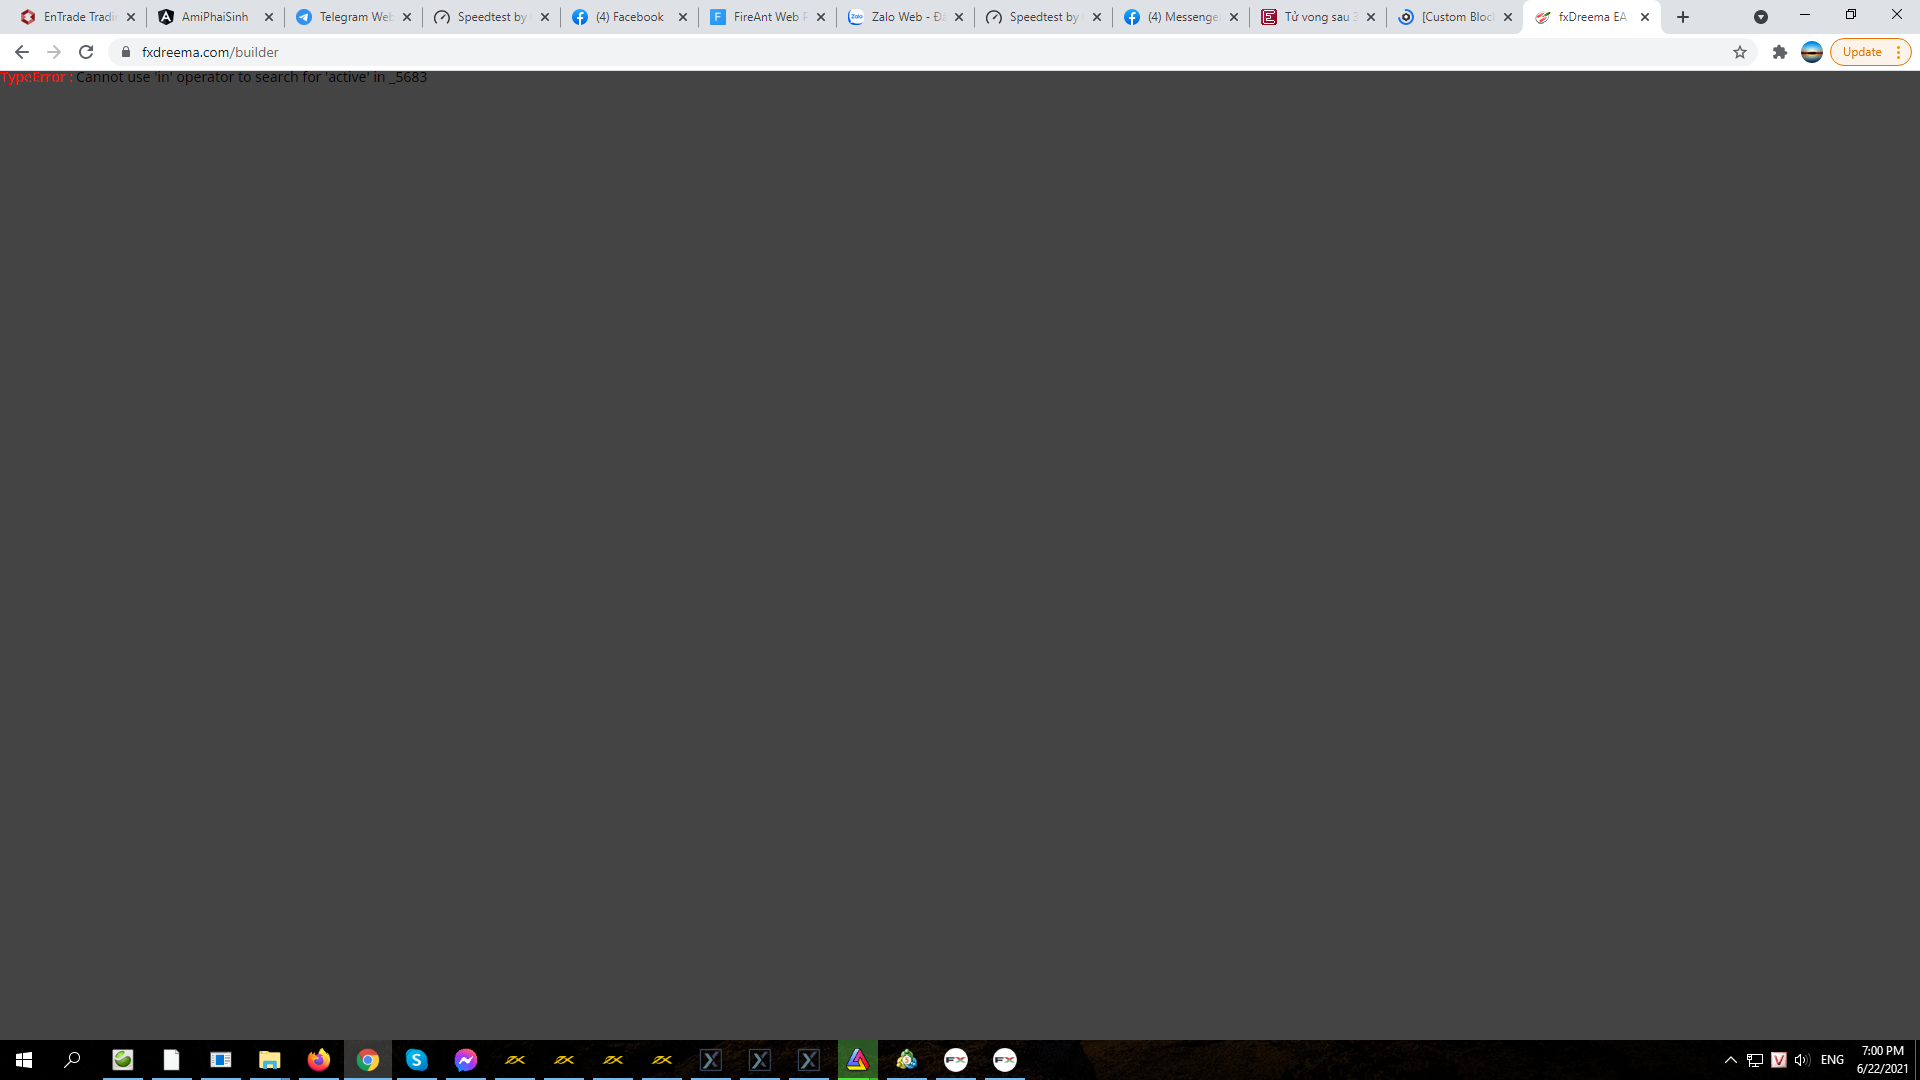Open the Extensions puzzle icon
The width and height of the screenshot is (1920, 1080).
pos(1780,52)
